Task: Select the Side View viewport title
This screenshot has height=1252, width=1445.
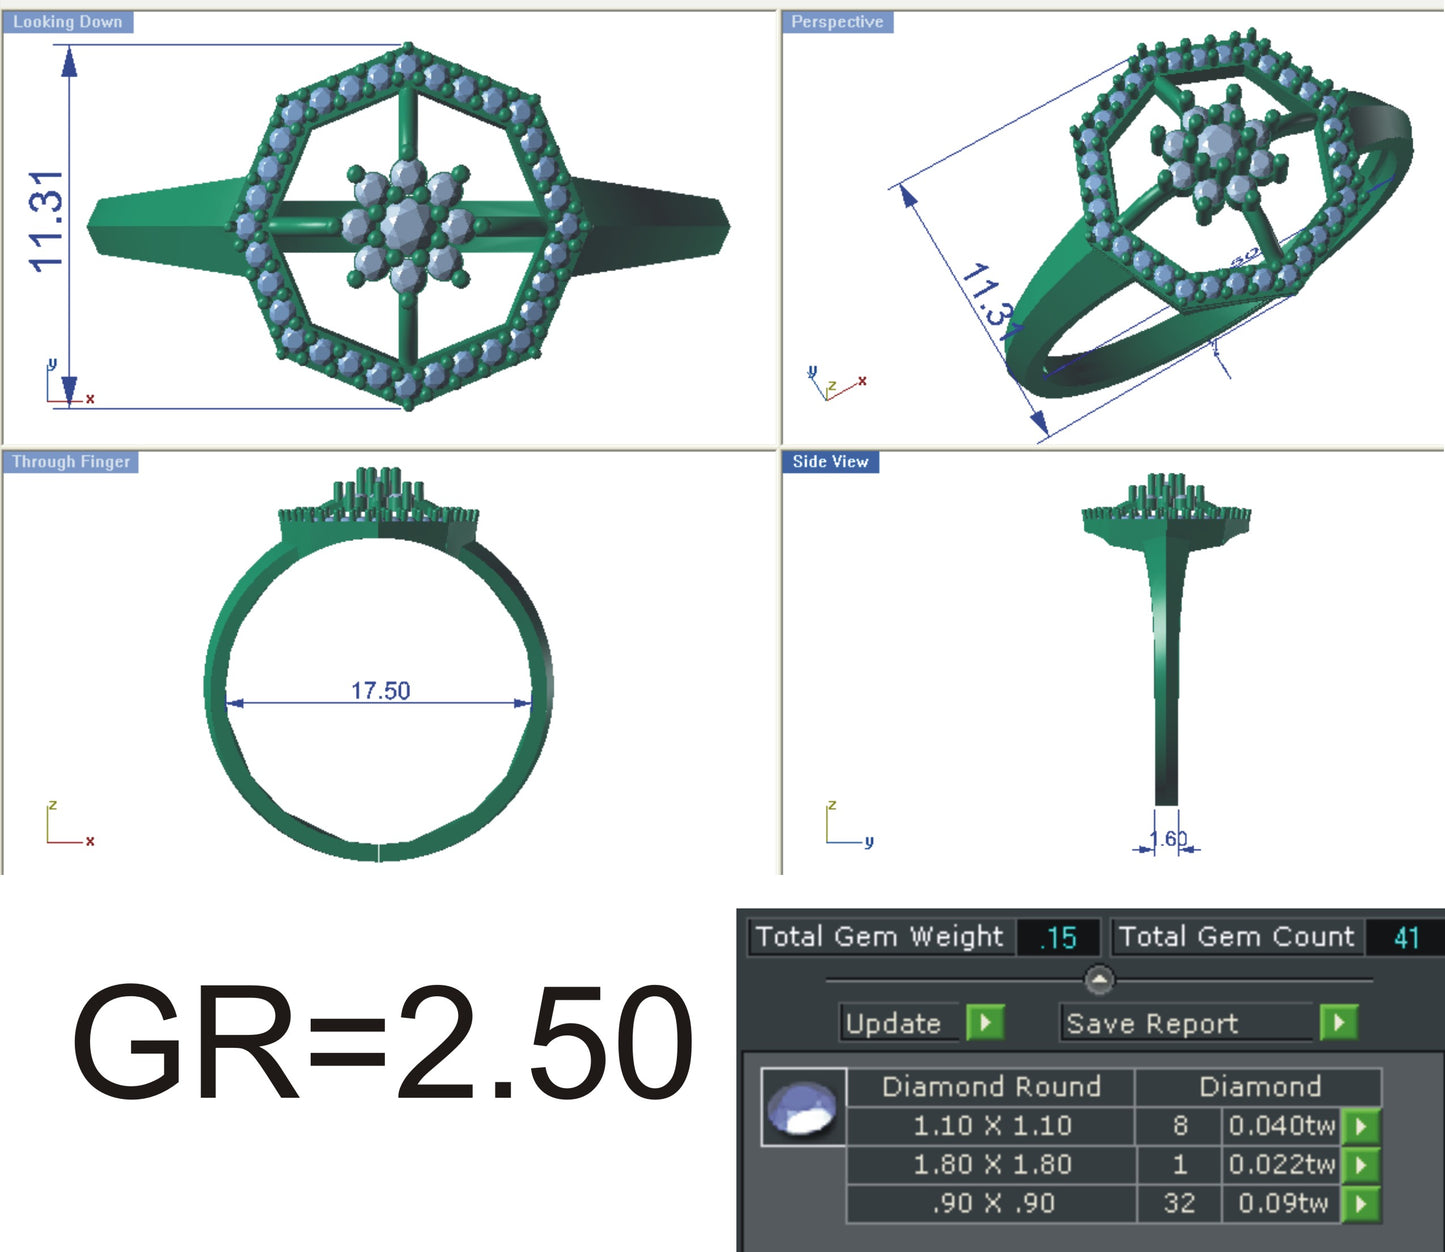Action: click(831, 462)
